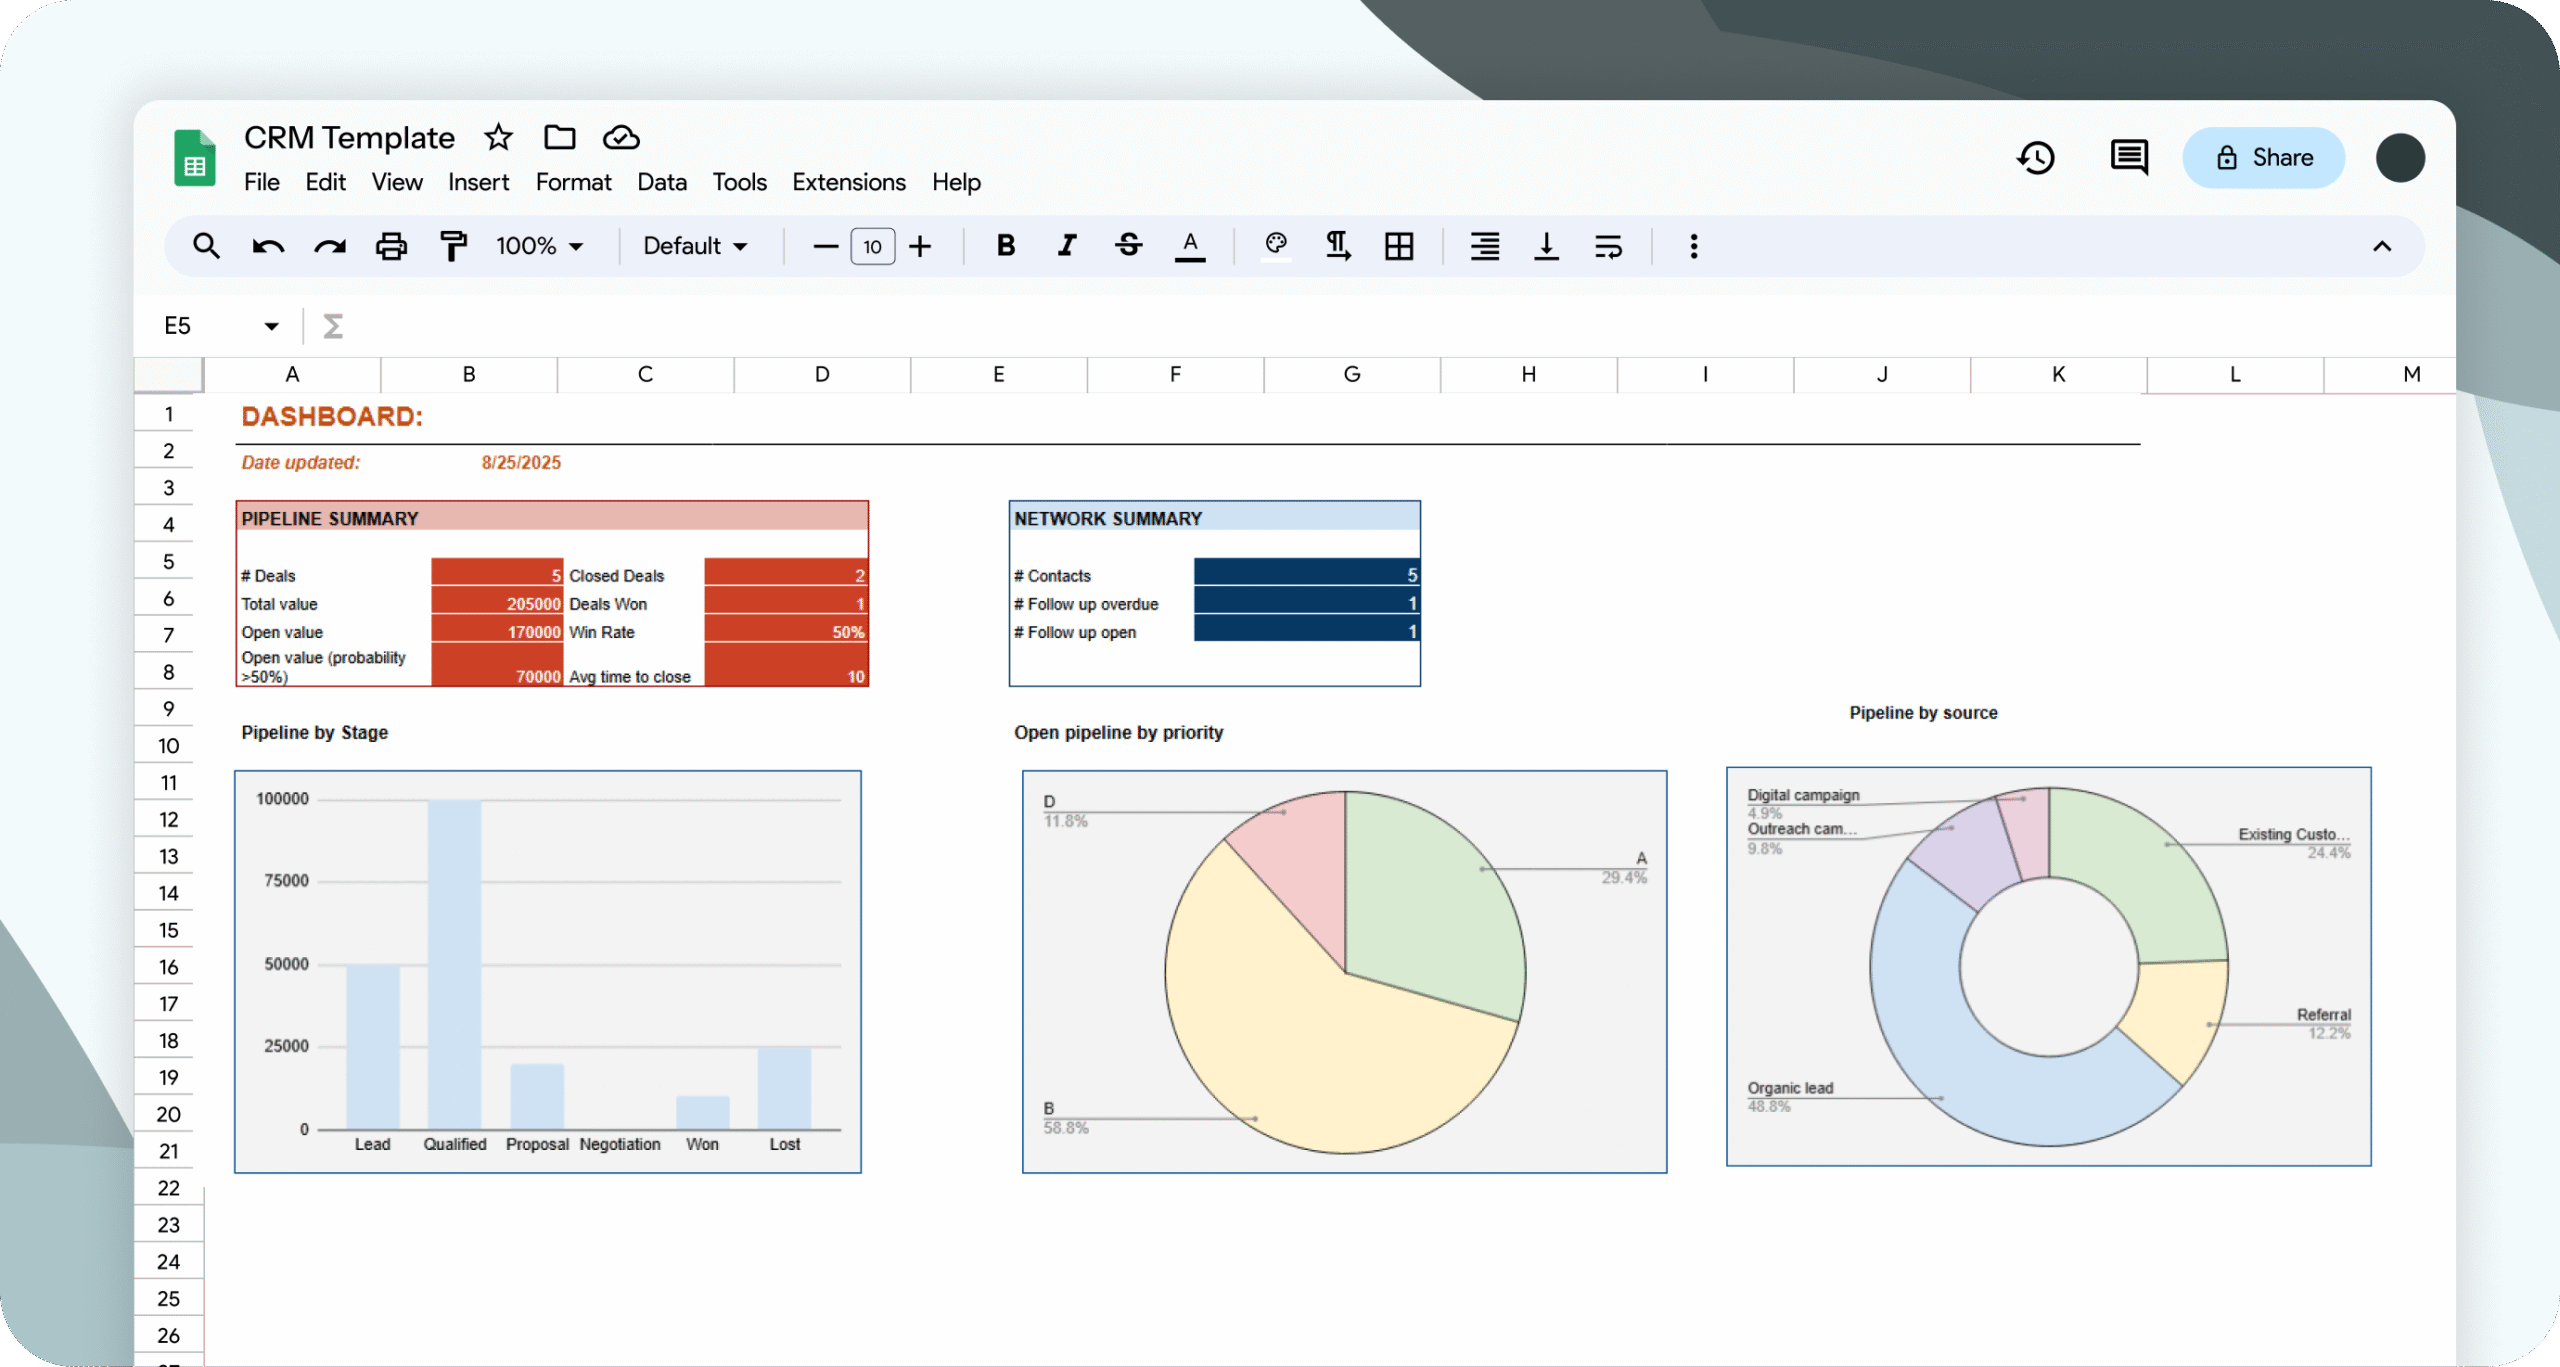
Task: Toggle strikethrough formatting
Action: 1129,246
